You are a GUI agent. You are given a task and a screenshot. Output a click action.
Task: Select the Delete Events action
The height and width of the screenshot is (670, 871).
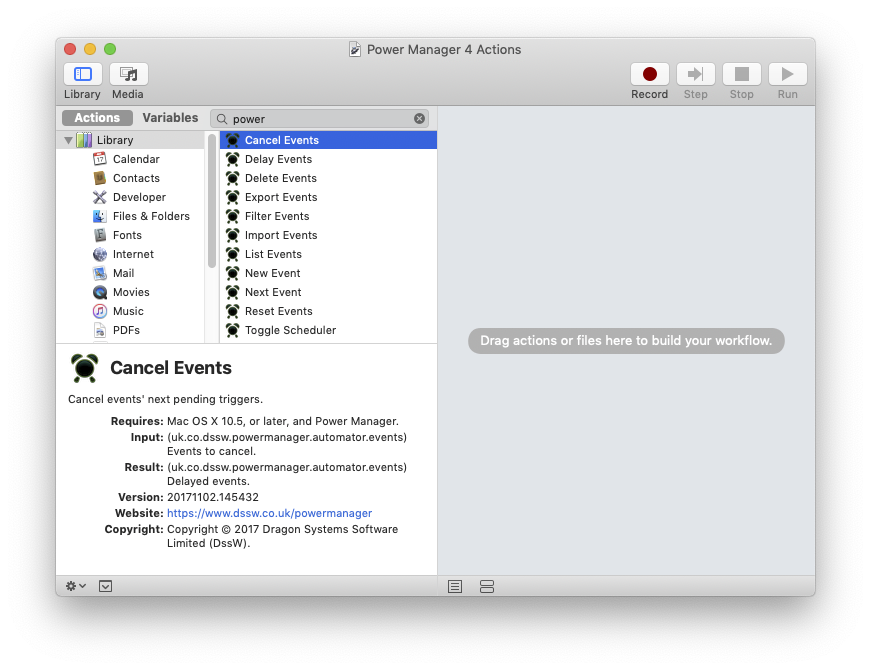click(x=328, y=178)
